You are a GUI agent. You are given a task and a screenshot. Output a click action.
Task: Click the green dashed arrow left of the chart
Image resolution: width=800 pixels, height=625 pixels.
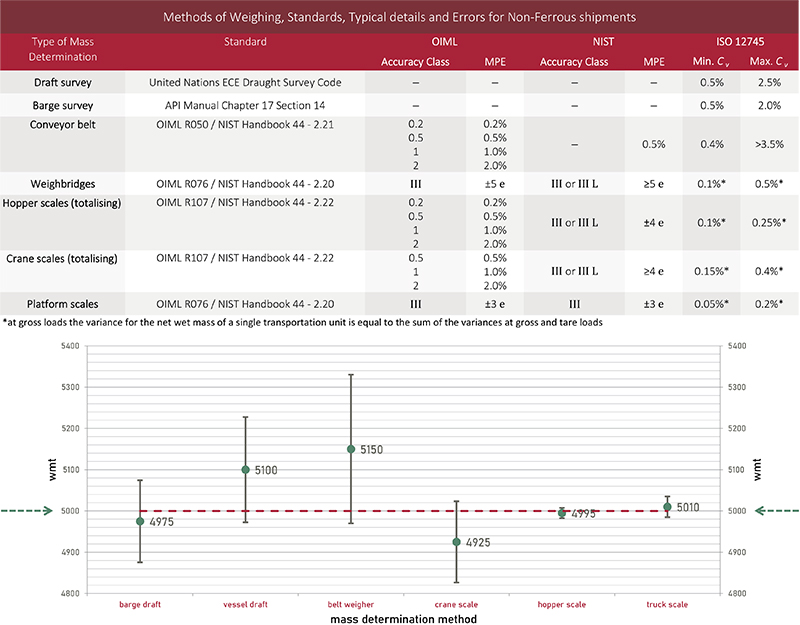pyautogui.click(x=21, y=511)
